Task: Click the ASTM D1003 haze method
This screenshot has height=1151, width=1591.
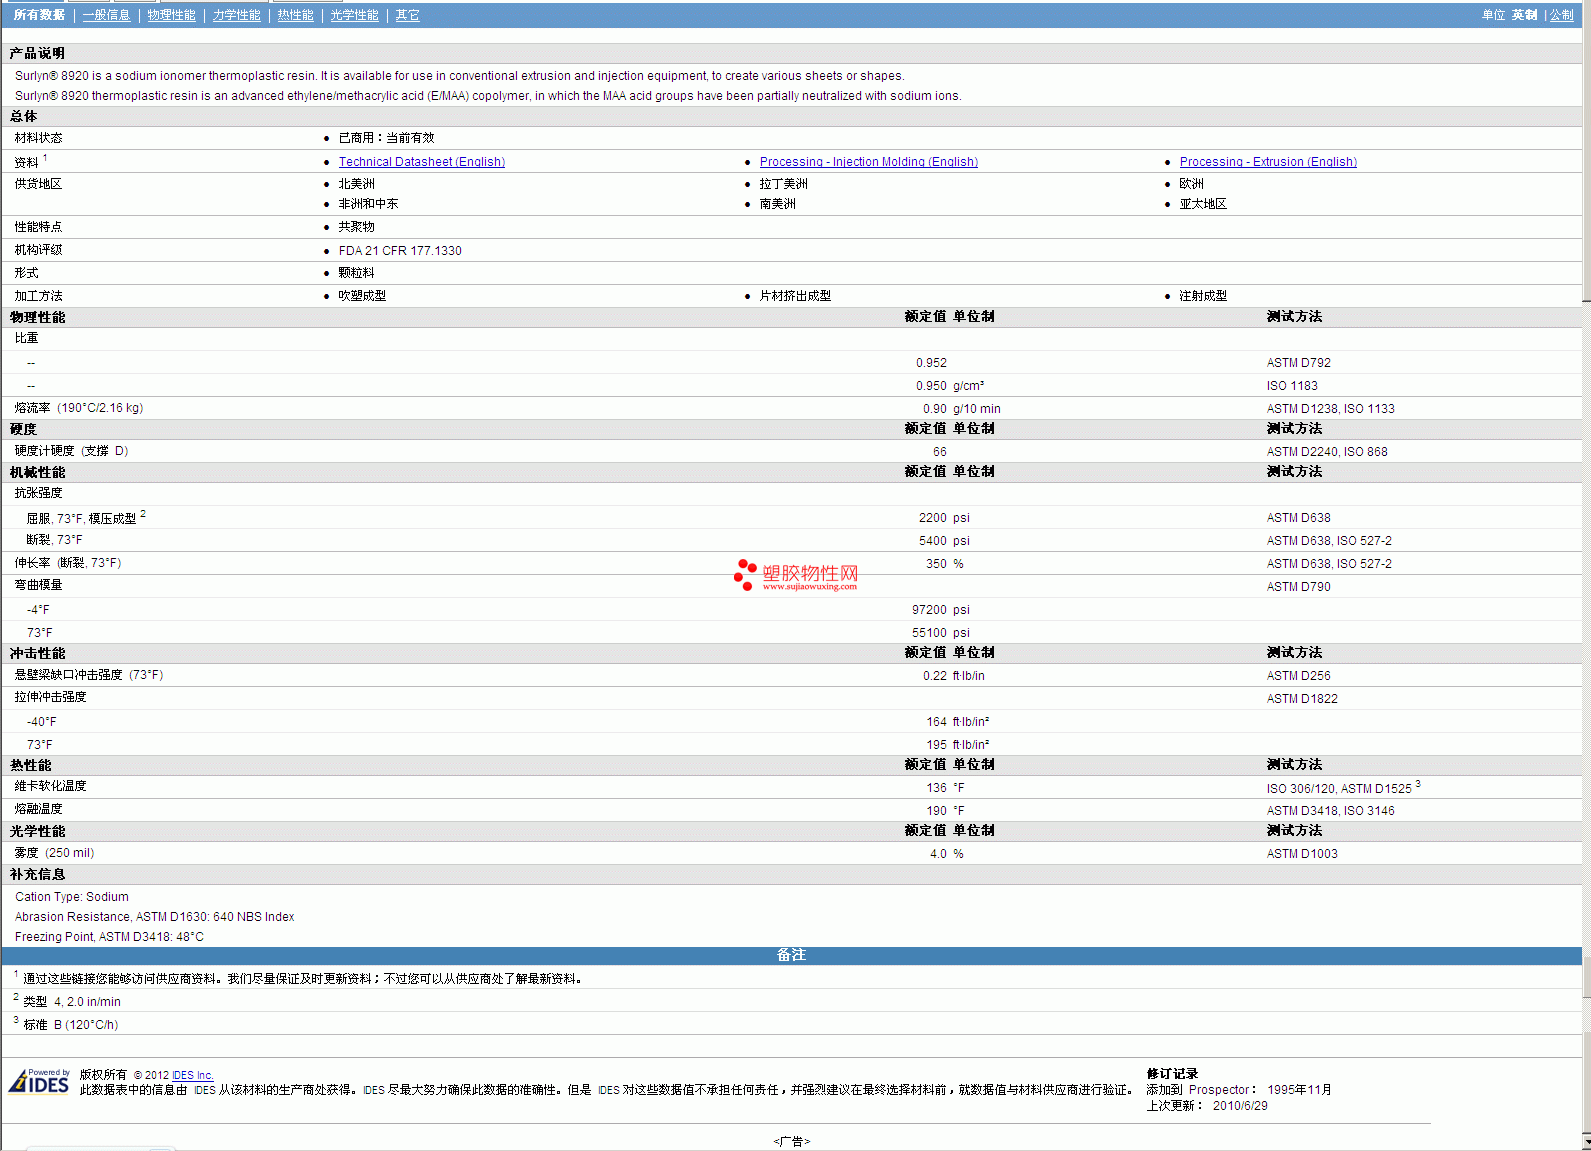Action: tap(1302, 854)
